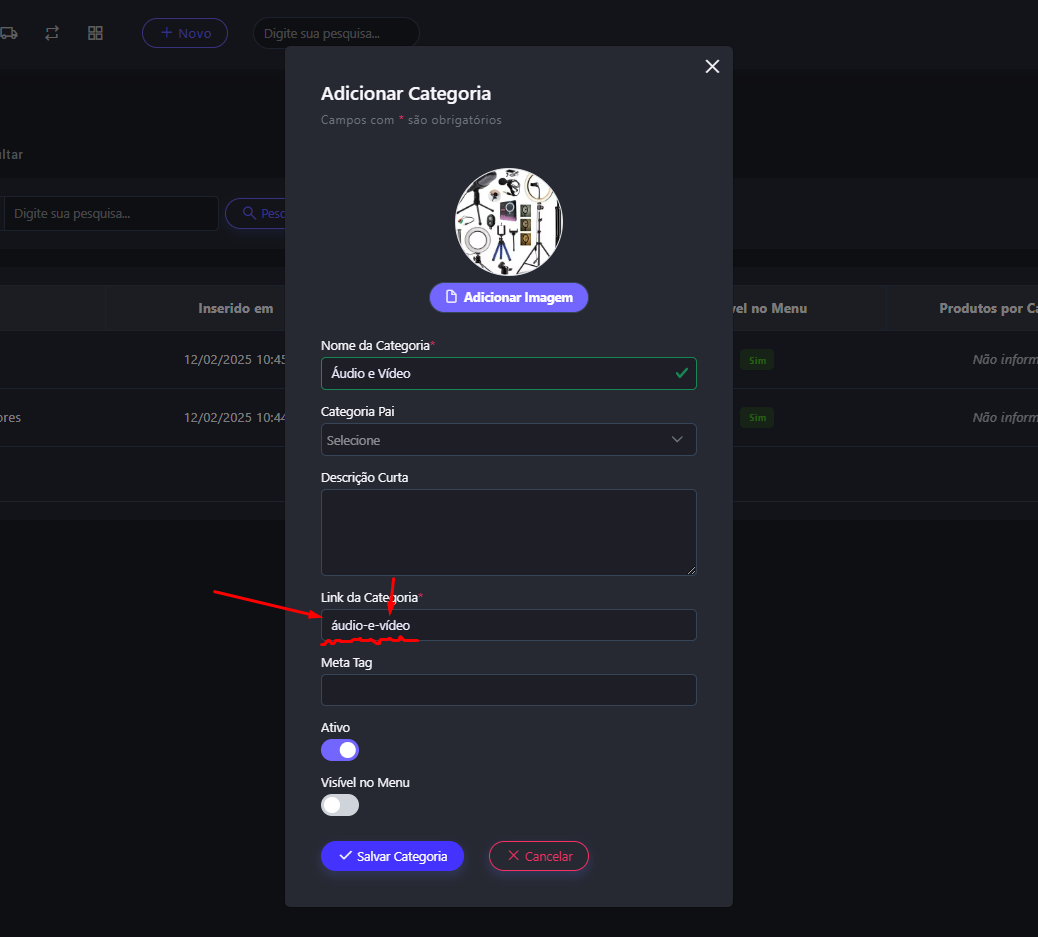Click the Inserido em column header

[235, 308]
